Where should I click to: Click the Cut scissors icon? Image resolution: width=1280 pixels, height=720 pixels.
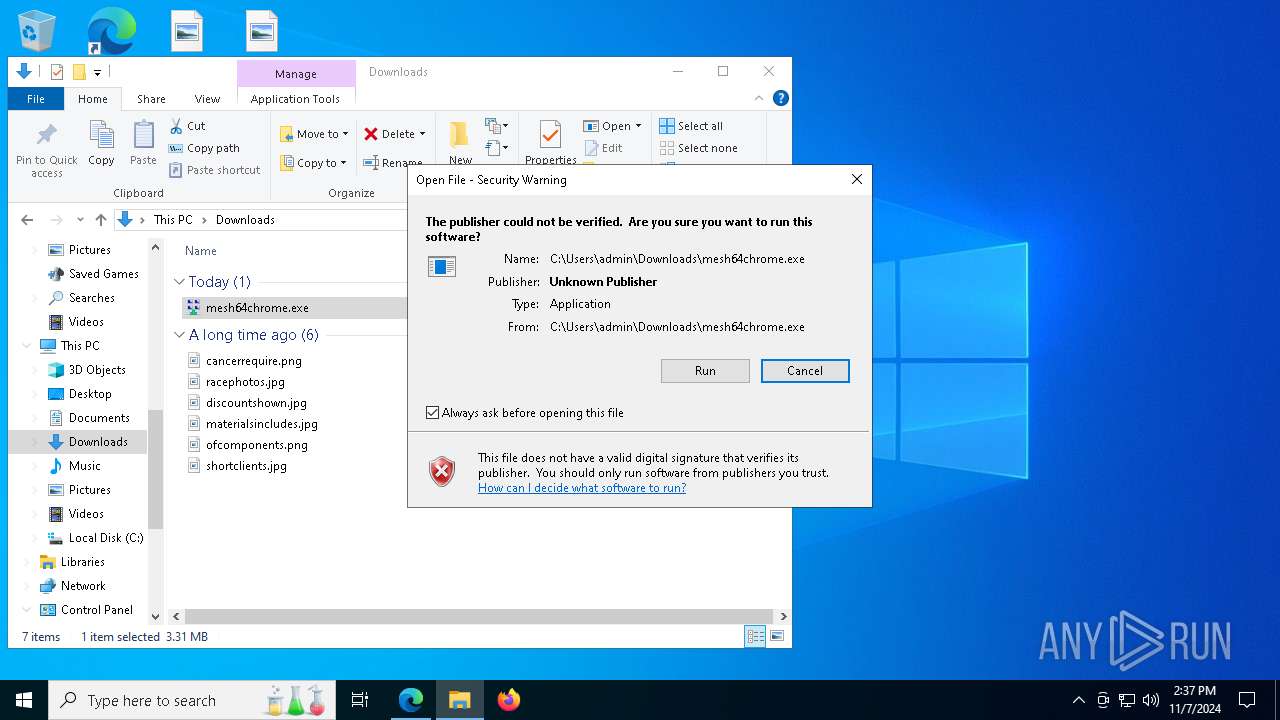click(x=176, y=126)
